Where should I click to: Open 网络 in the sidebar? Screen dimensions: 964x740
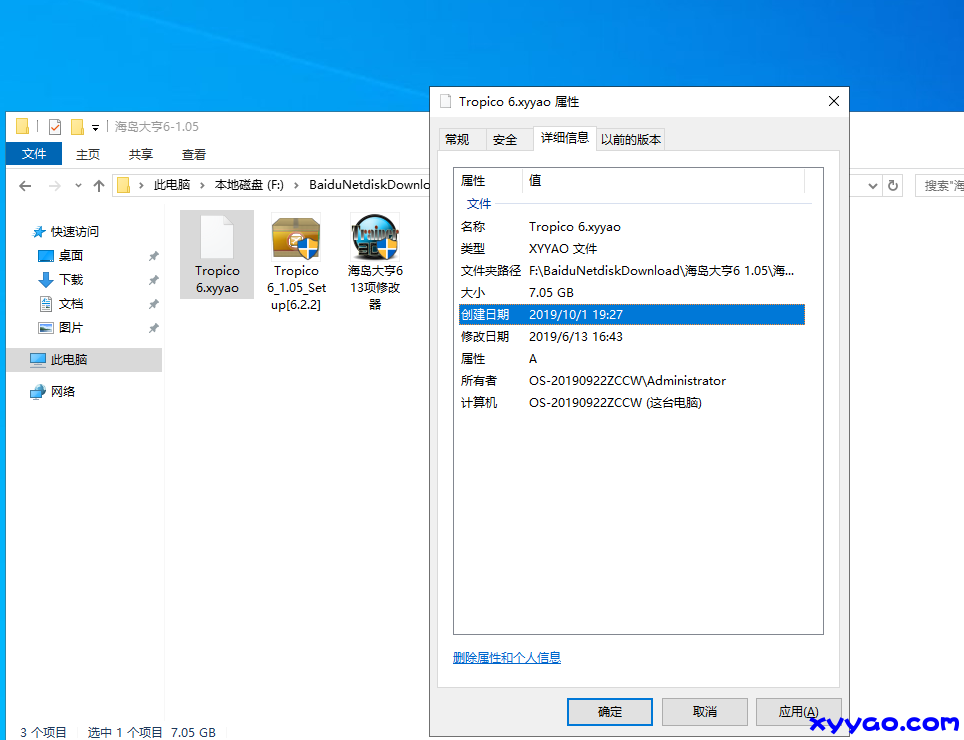[63, 391]
